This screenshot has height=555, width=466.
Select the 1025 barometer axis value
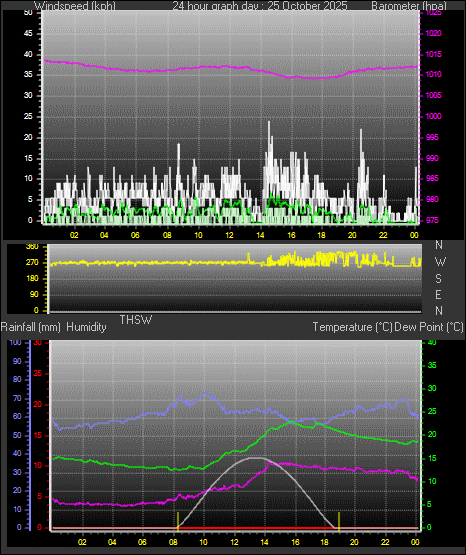pyautogui.click(x=433, y=13)
